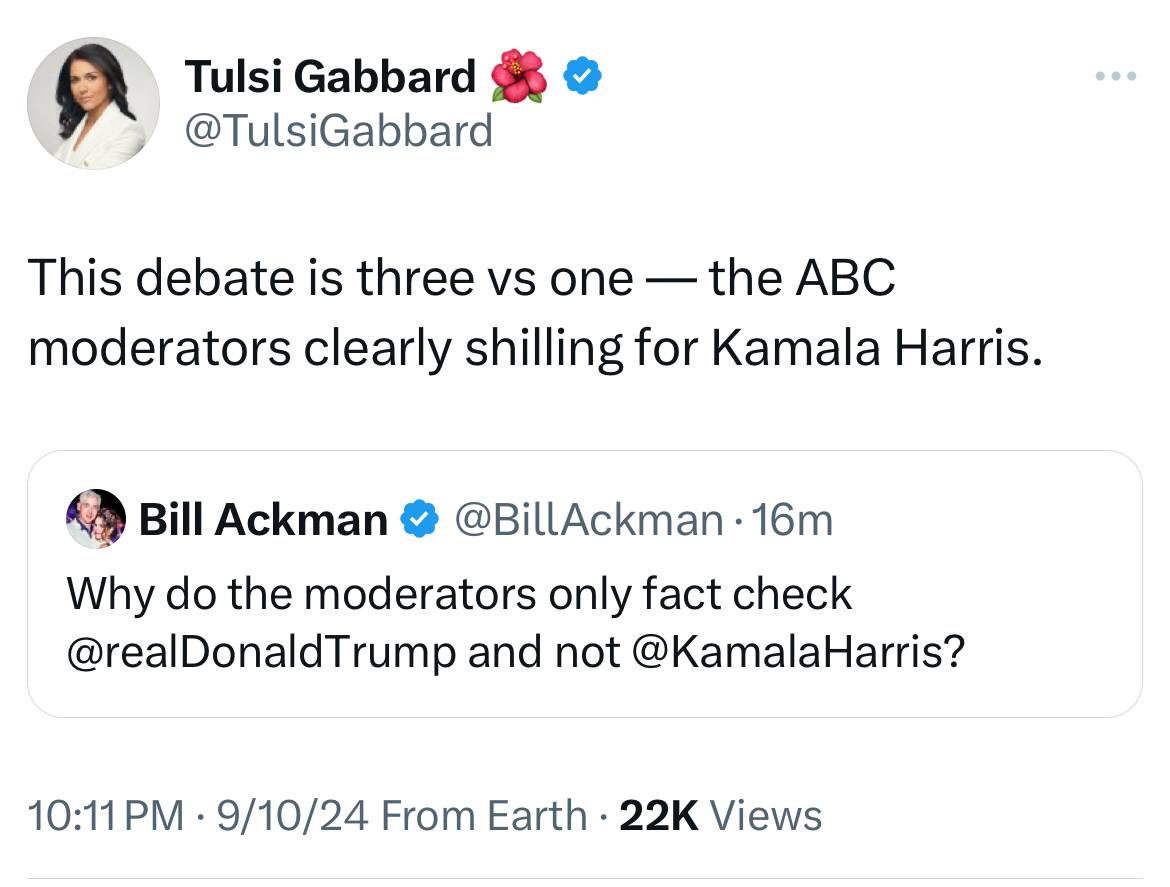Click the From Earth location label
Screen dimensions: 1170x887
tap(484, 815)
